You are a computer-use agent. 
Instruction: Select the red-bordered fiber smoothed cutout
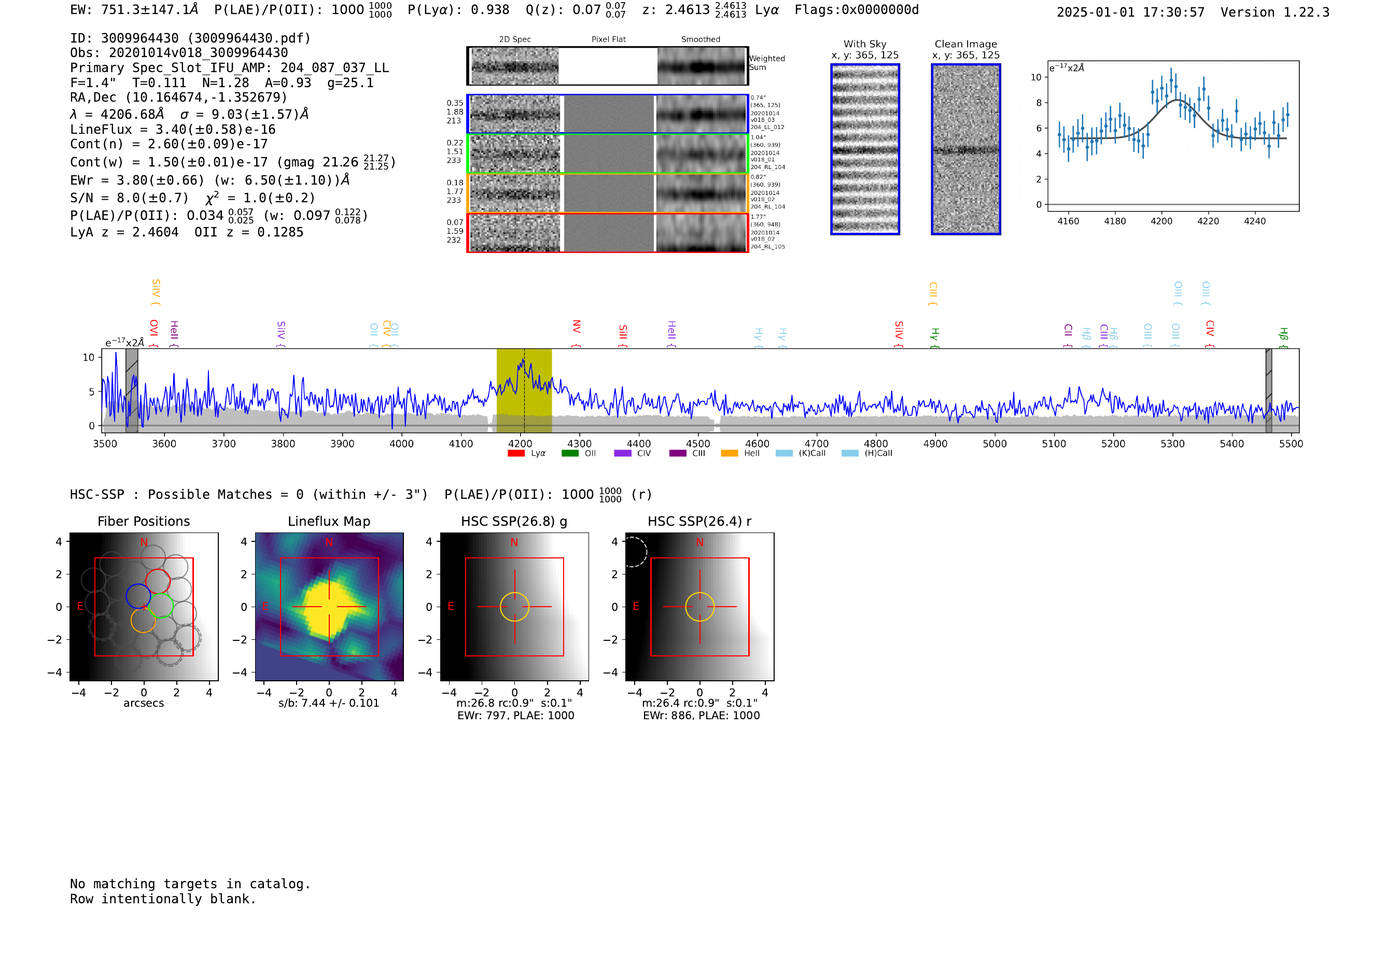tap(702, 233)
